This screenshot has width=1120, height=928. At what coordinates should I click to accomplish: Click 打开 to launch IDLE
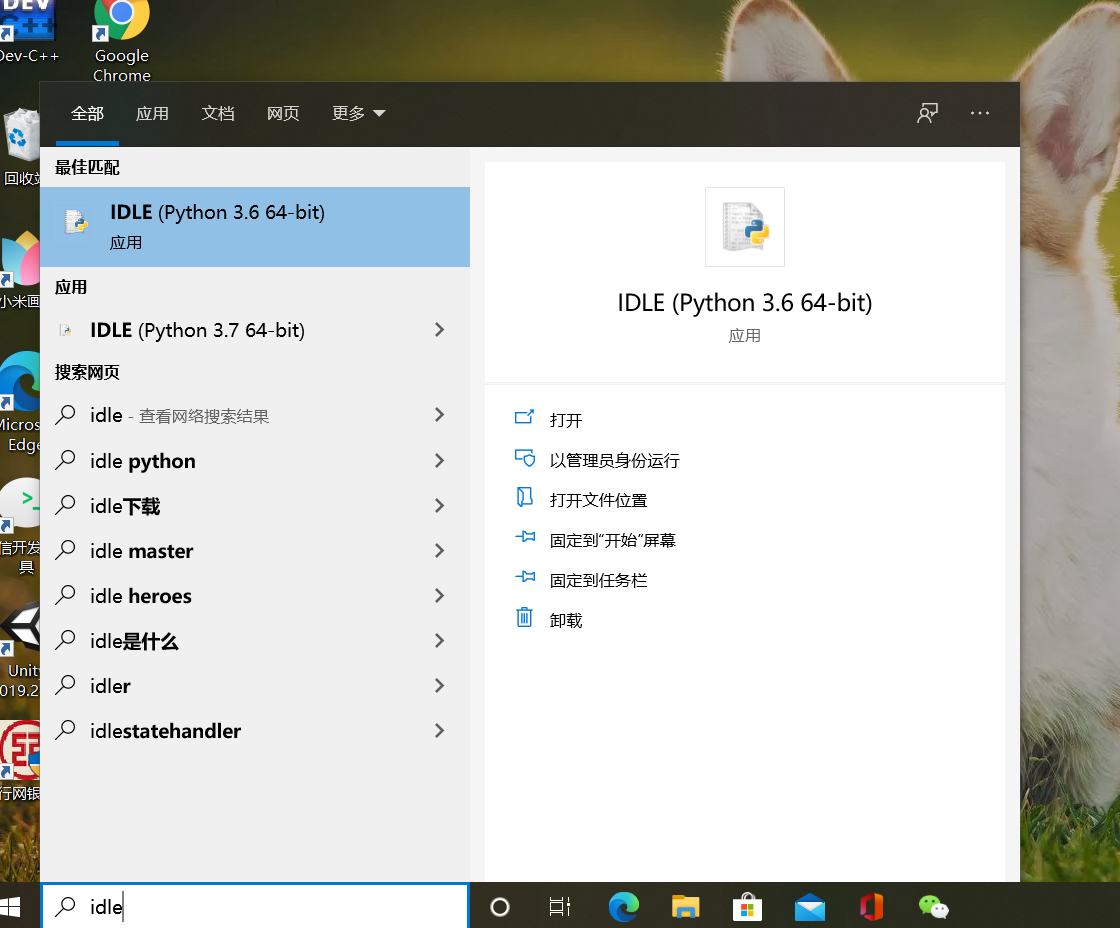pos(566,420)
